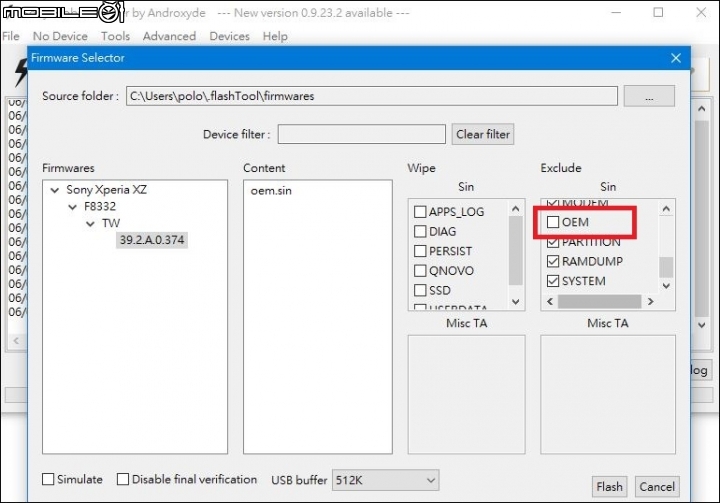Minimize the main Flashtool window

pos(616,12)
